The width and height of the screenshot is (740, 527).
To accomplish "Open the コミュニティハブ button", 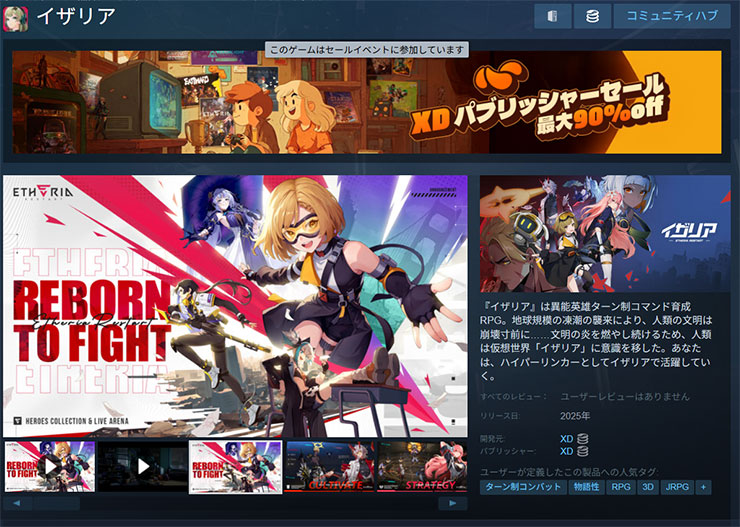I will pyautogui.click(x=672, y=17).
